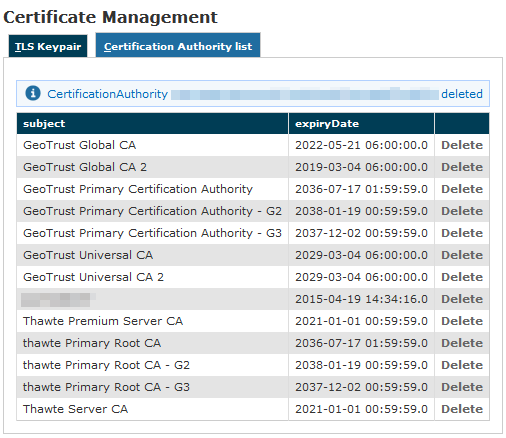This screenshot has height=438, width=506.
Task: Delete the certificate expiring 2015-04-19
Action: coord(462,299)
